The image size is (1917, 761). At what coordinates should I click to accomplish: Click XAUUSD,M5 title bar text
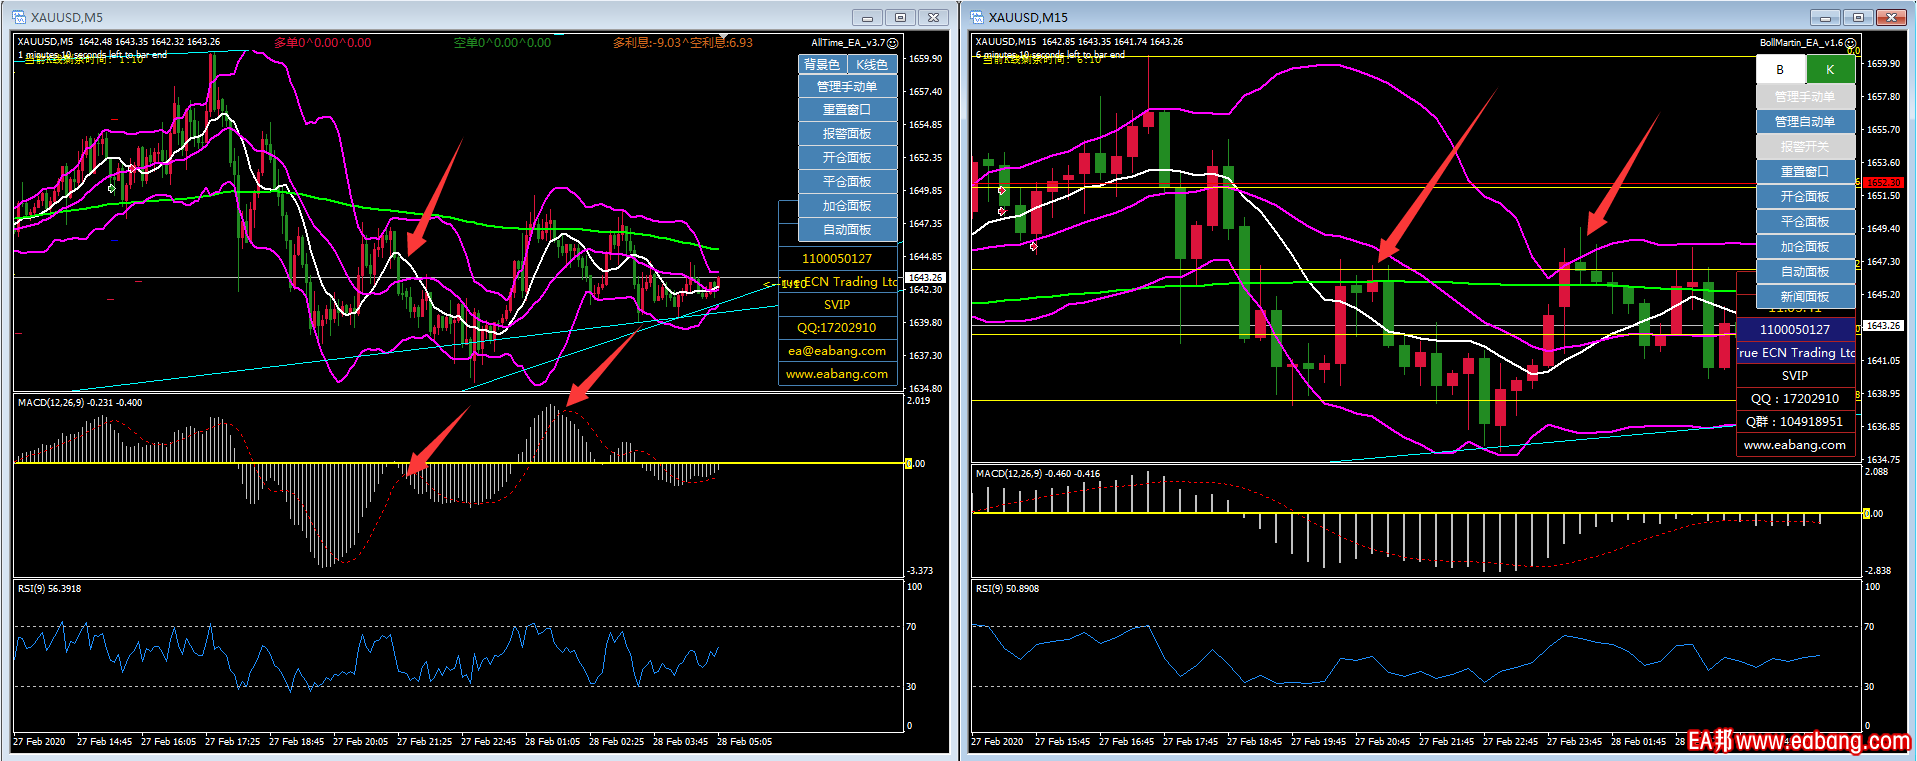tap(67, 17)
